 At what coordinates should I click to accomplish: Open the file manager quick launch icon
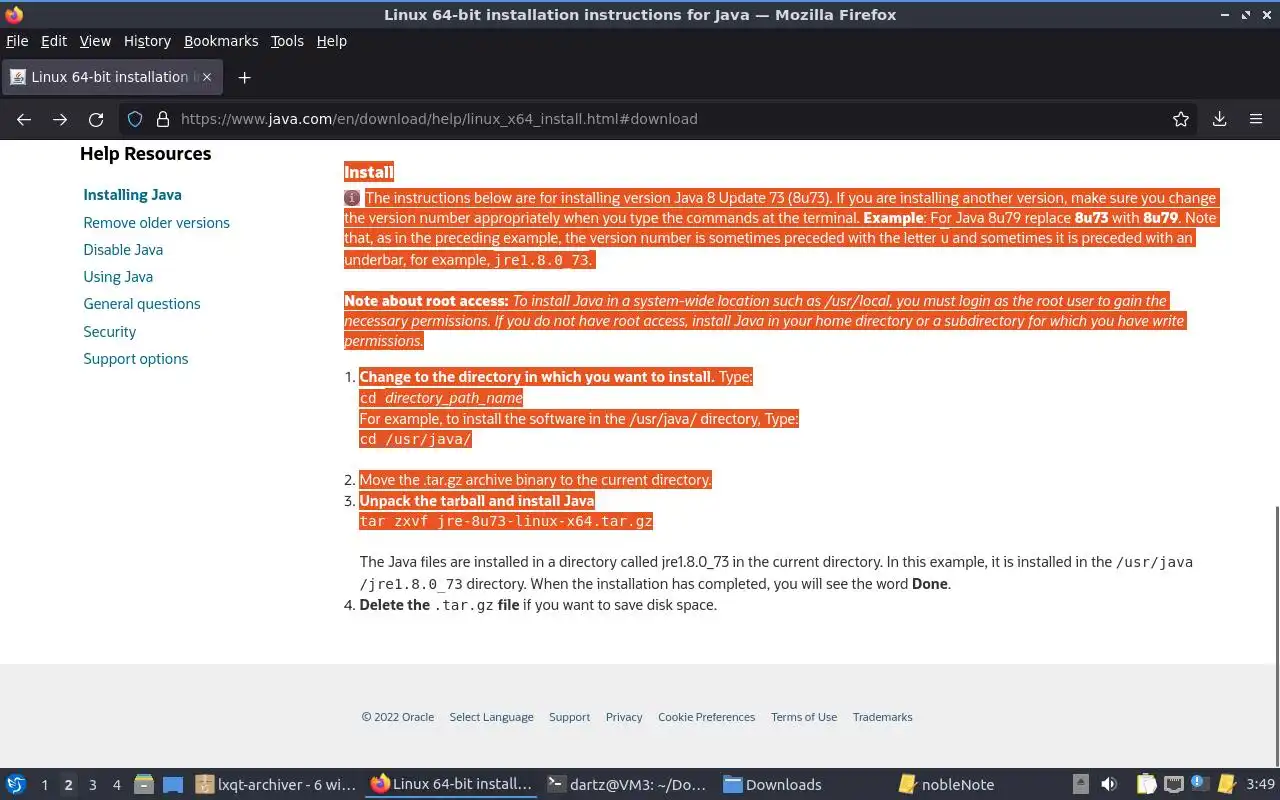(x=144, y=785)
